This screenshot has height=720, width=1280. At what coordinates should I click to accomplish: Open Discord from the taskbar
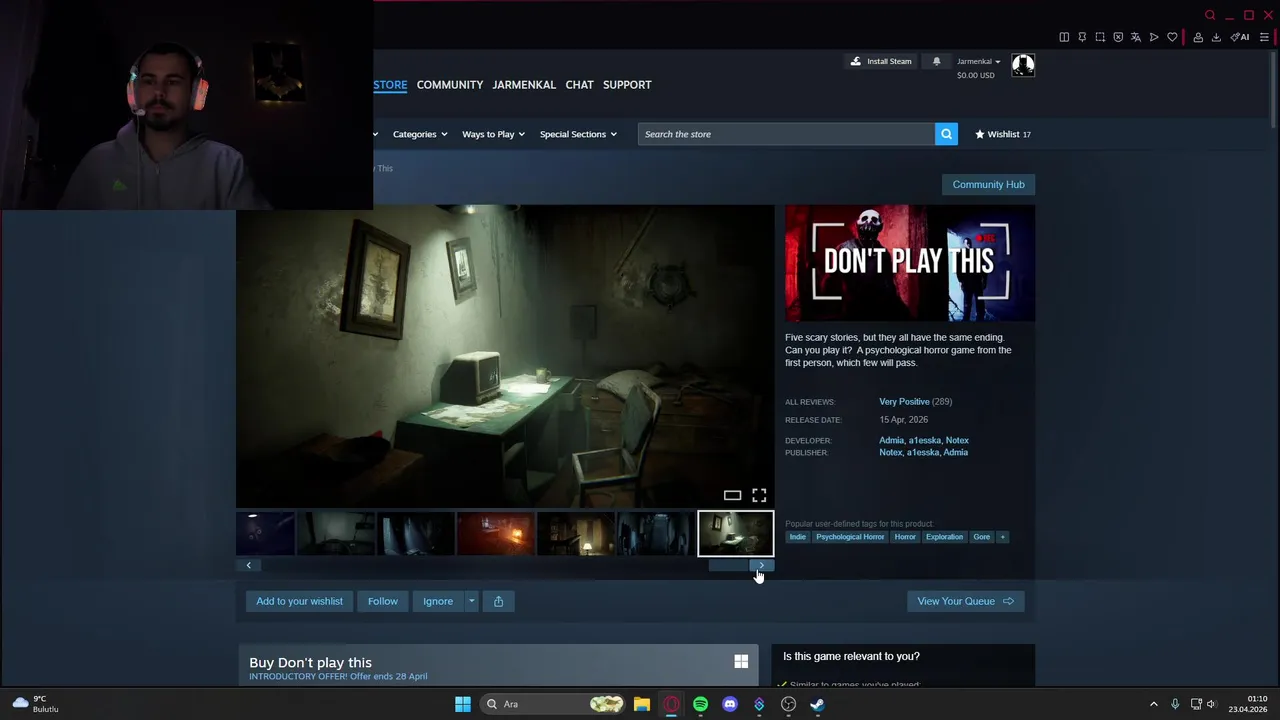click(x=730, y=704)
